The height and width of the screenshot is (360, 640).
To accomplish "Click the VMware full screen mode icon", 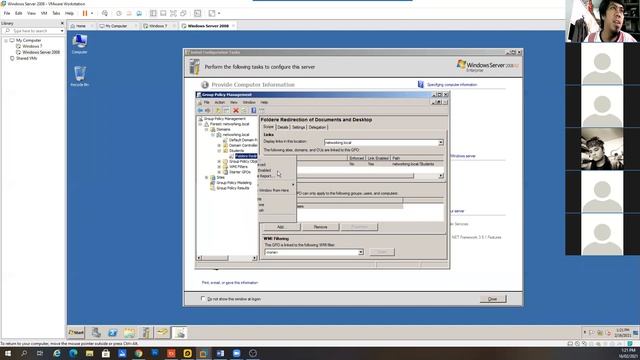I will 173,13.
